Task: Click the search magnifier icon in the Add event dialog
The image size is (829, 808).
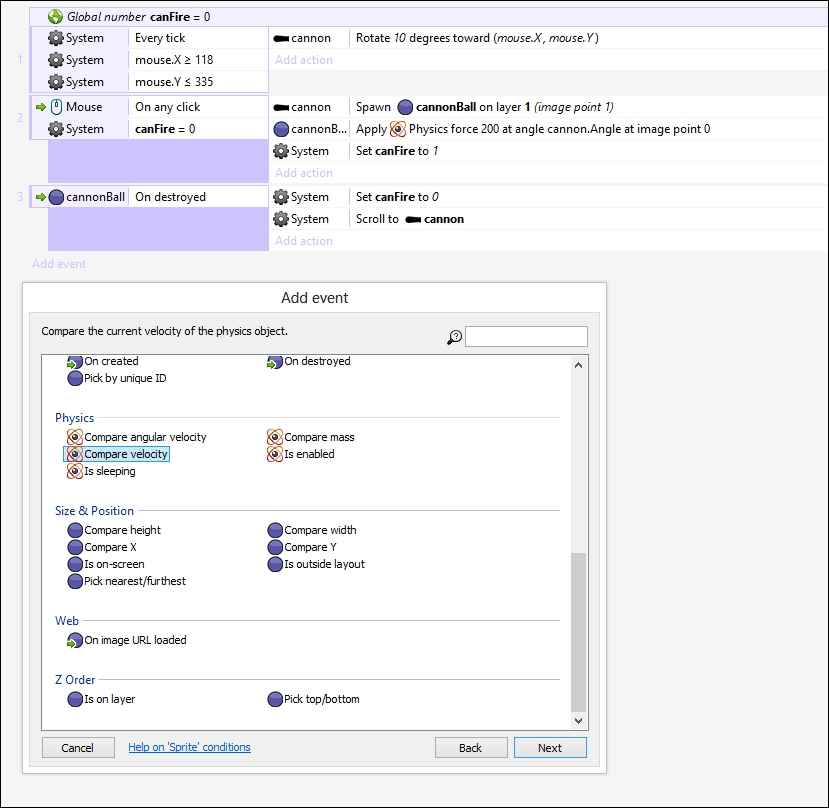Action: pos(454,337)
